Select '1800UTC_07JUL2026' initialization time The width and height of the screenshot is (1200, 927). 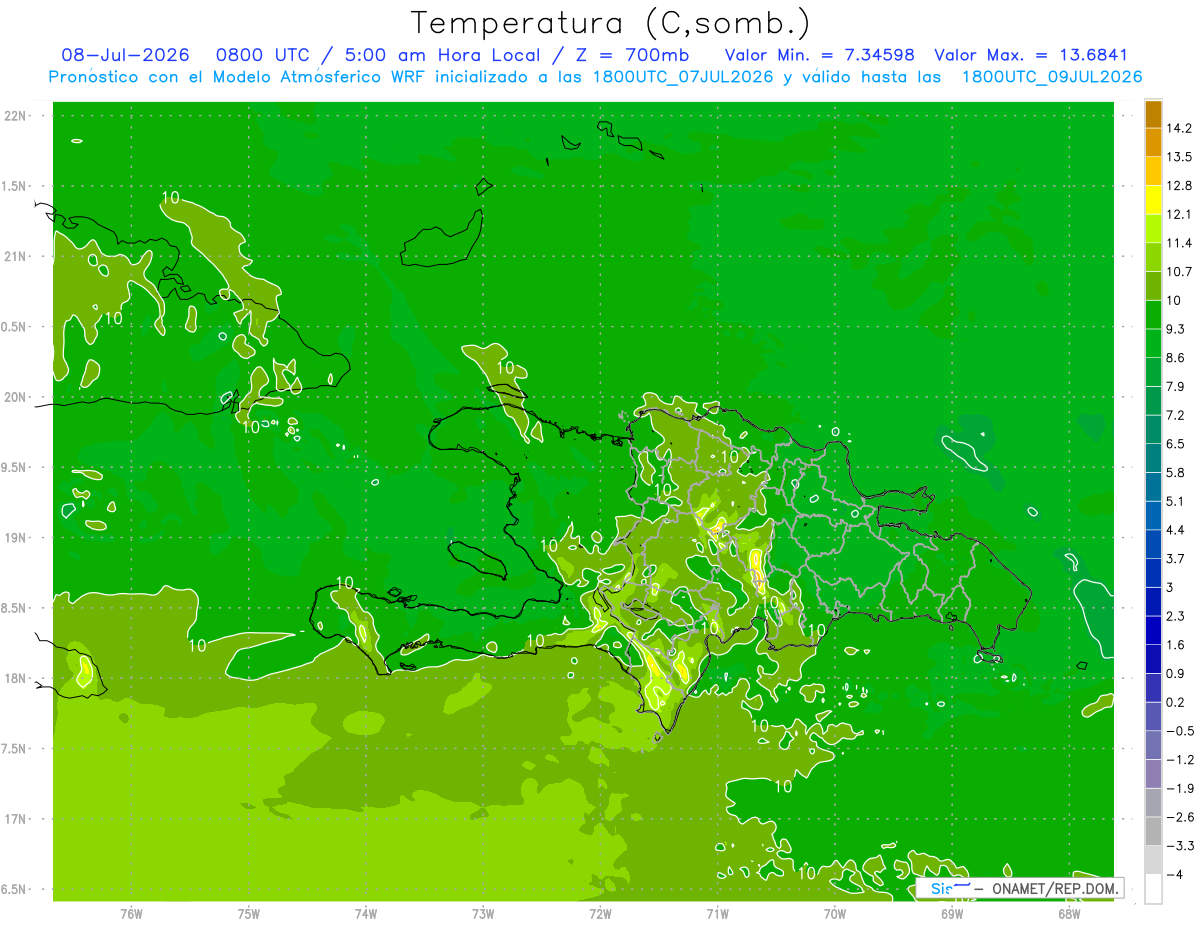[x=678, y=77]
